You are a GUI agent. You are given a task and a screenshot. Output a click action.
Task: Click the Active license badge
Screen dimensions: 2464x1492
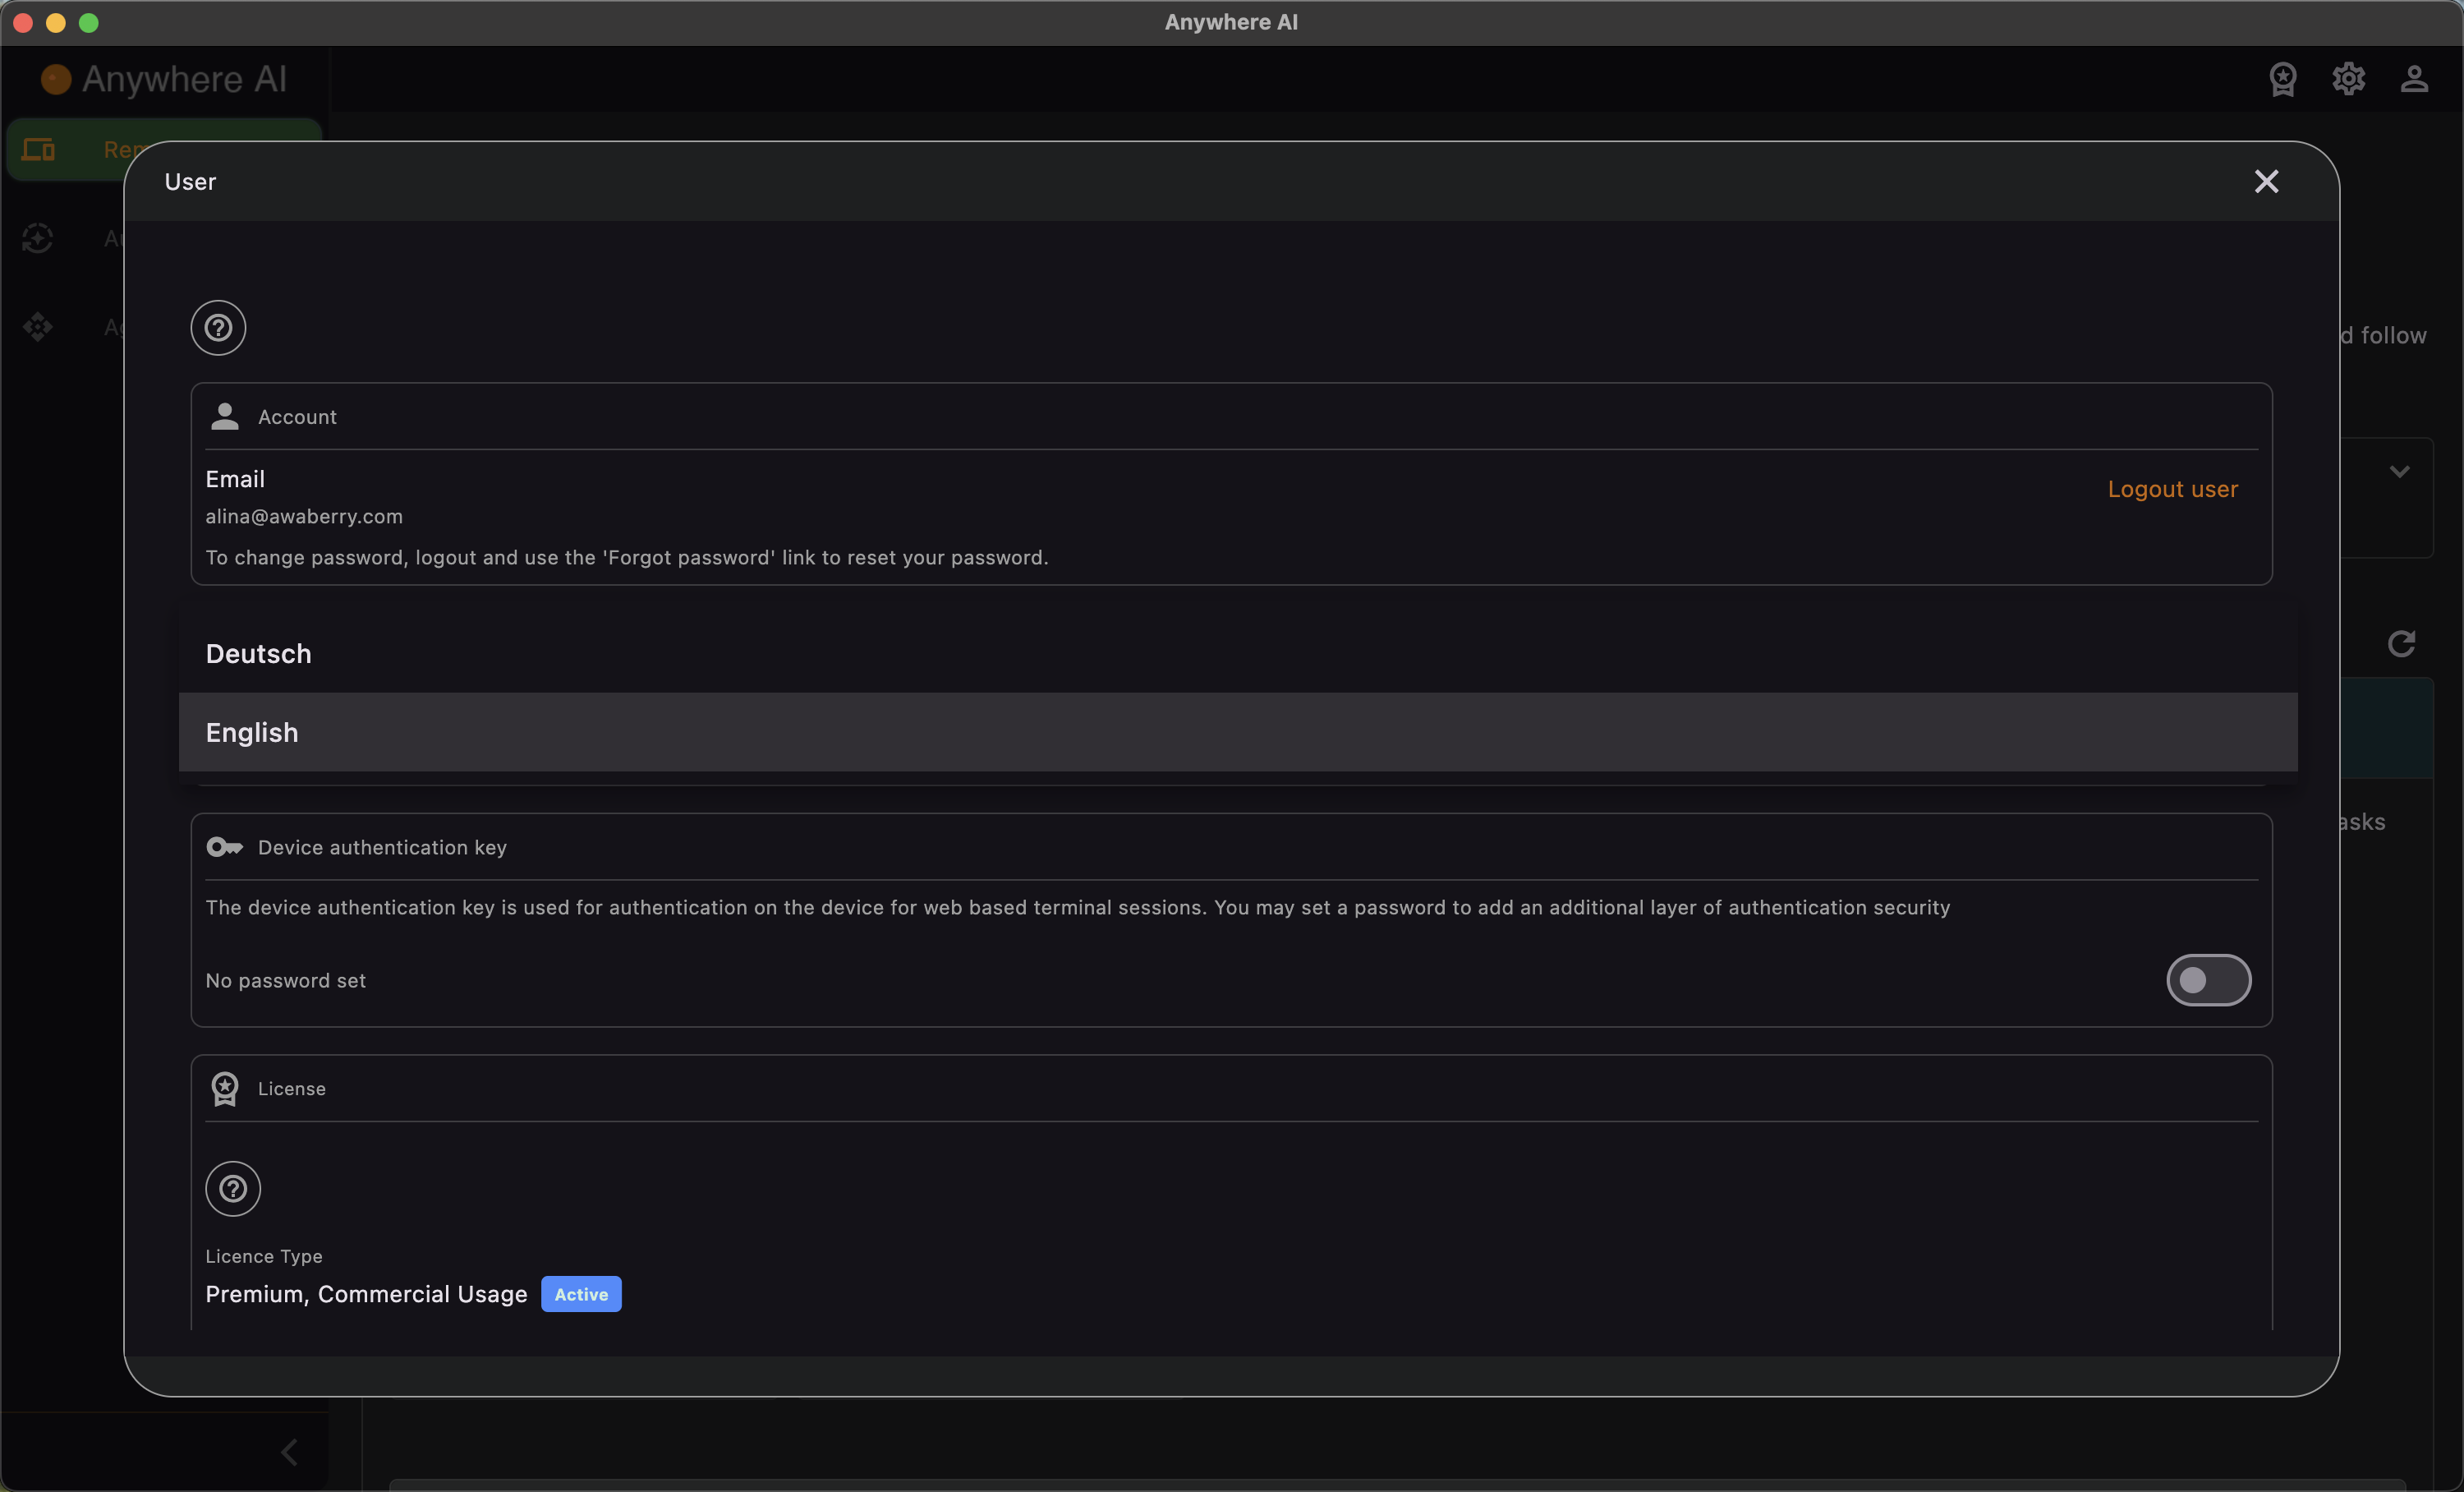pos(581,1294)
